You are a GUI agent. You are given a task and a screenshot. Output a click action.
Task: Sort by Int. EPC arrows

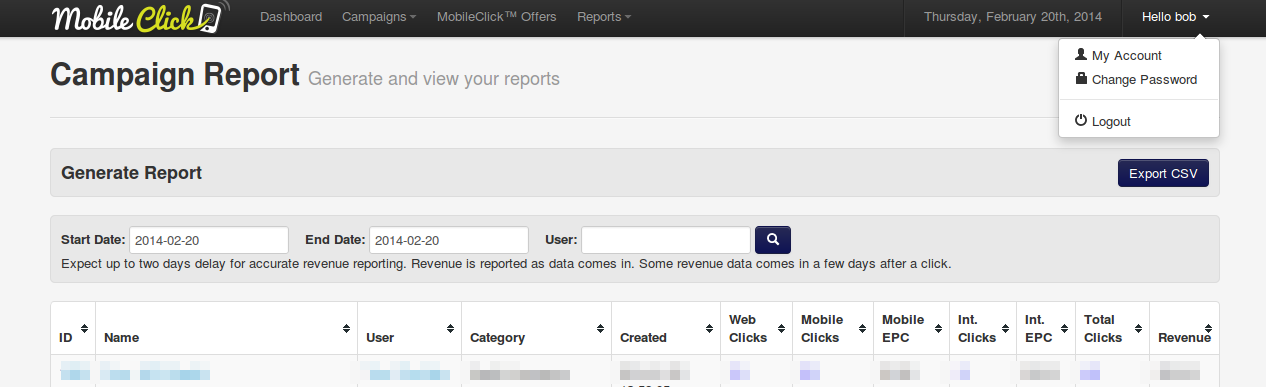coord(1064,329)
